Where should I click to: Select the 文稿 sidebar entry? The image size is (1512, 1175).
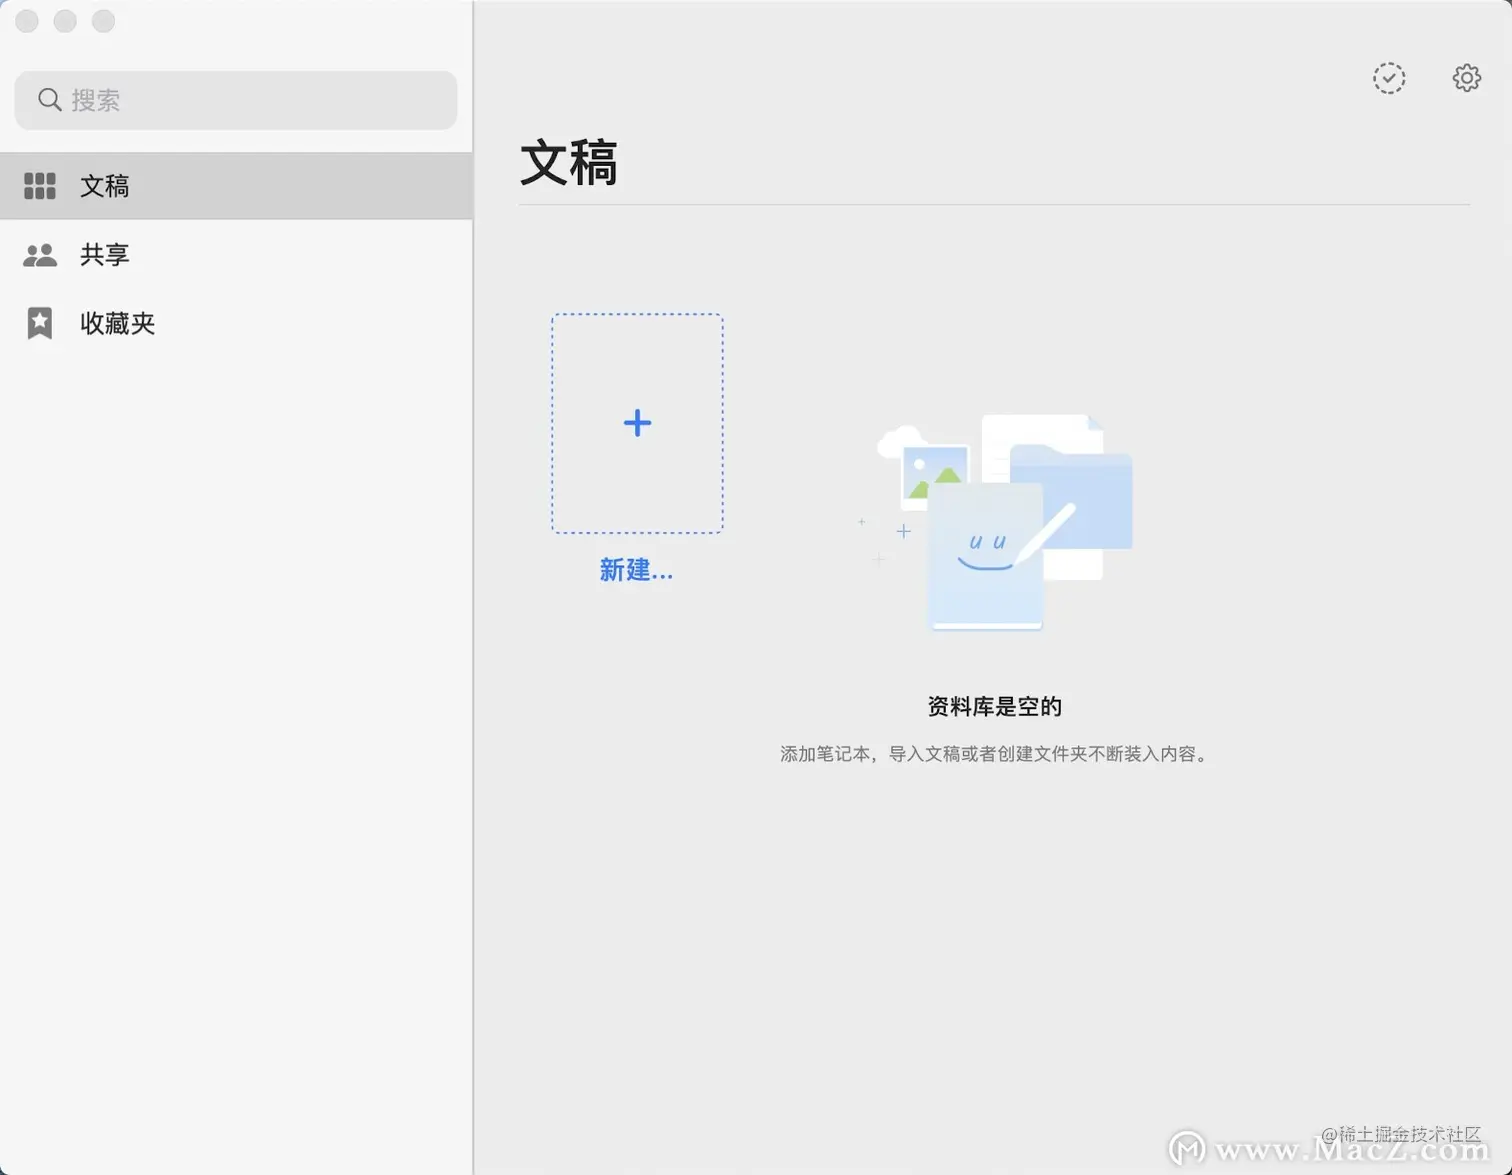[104, 186]
